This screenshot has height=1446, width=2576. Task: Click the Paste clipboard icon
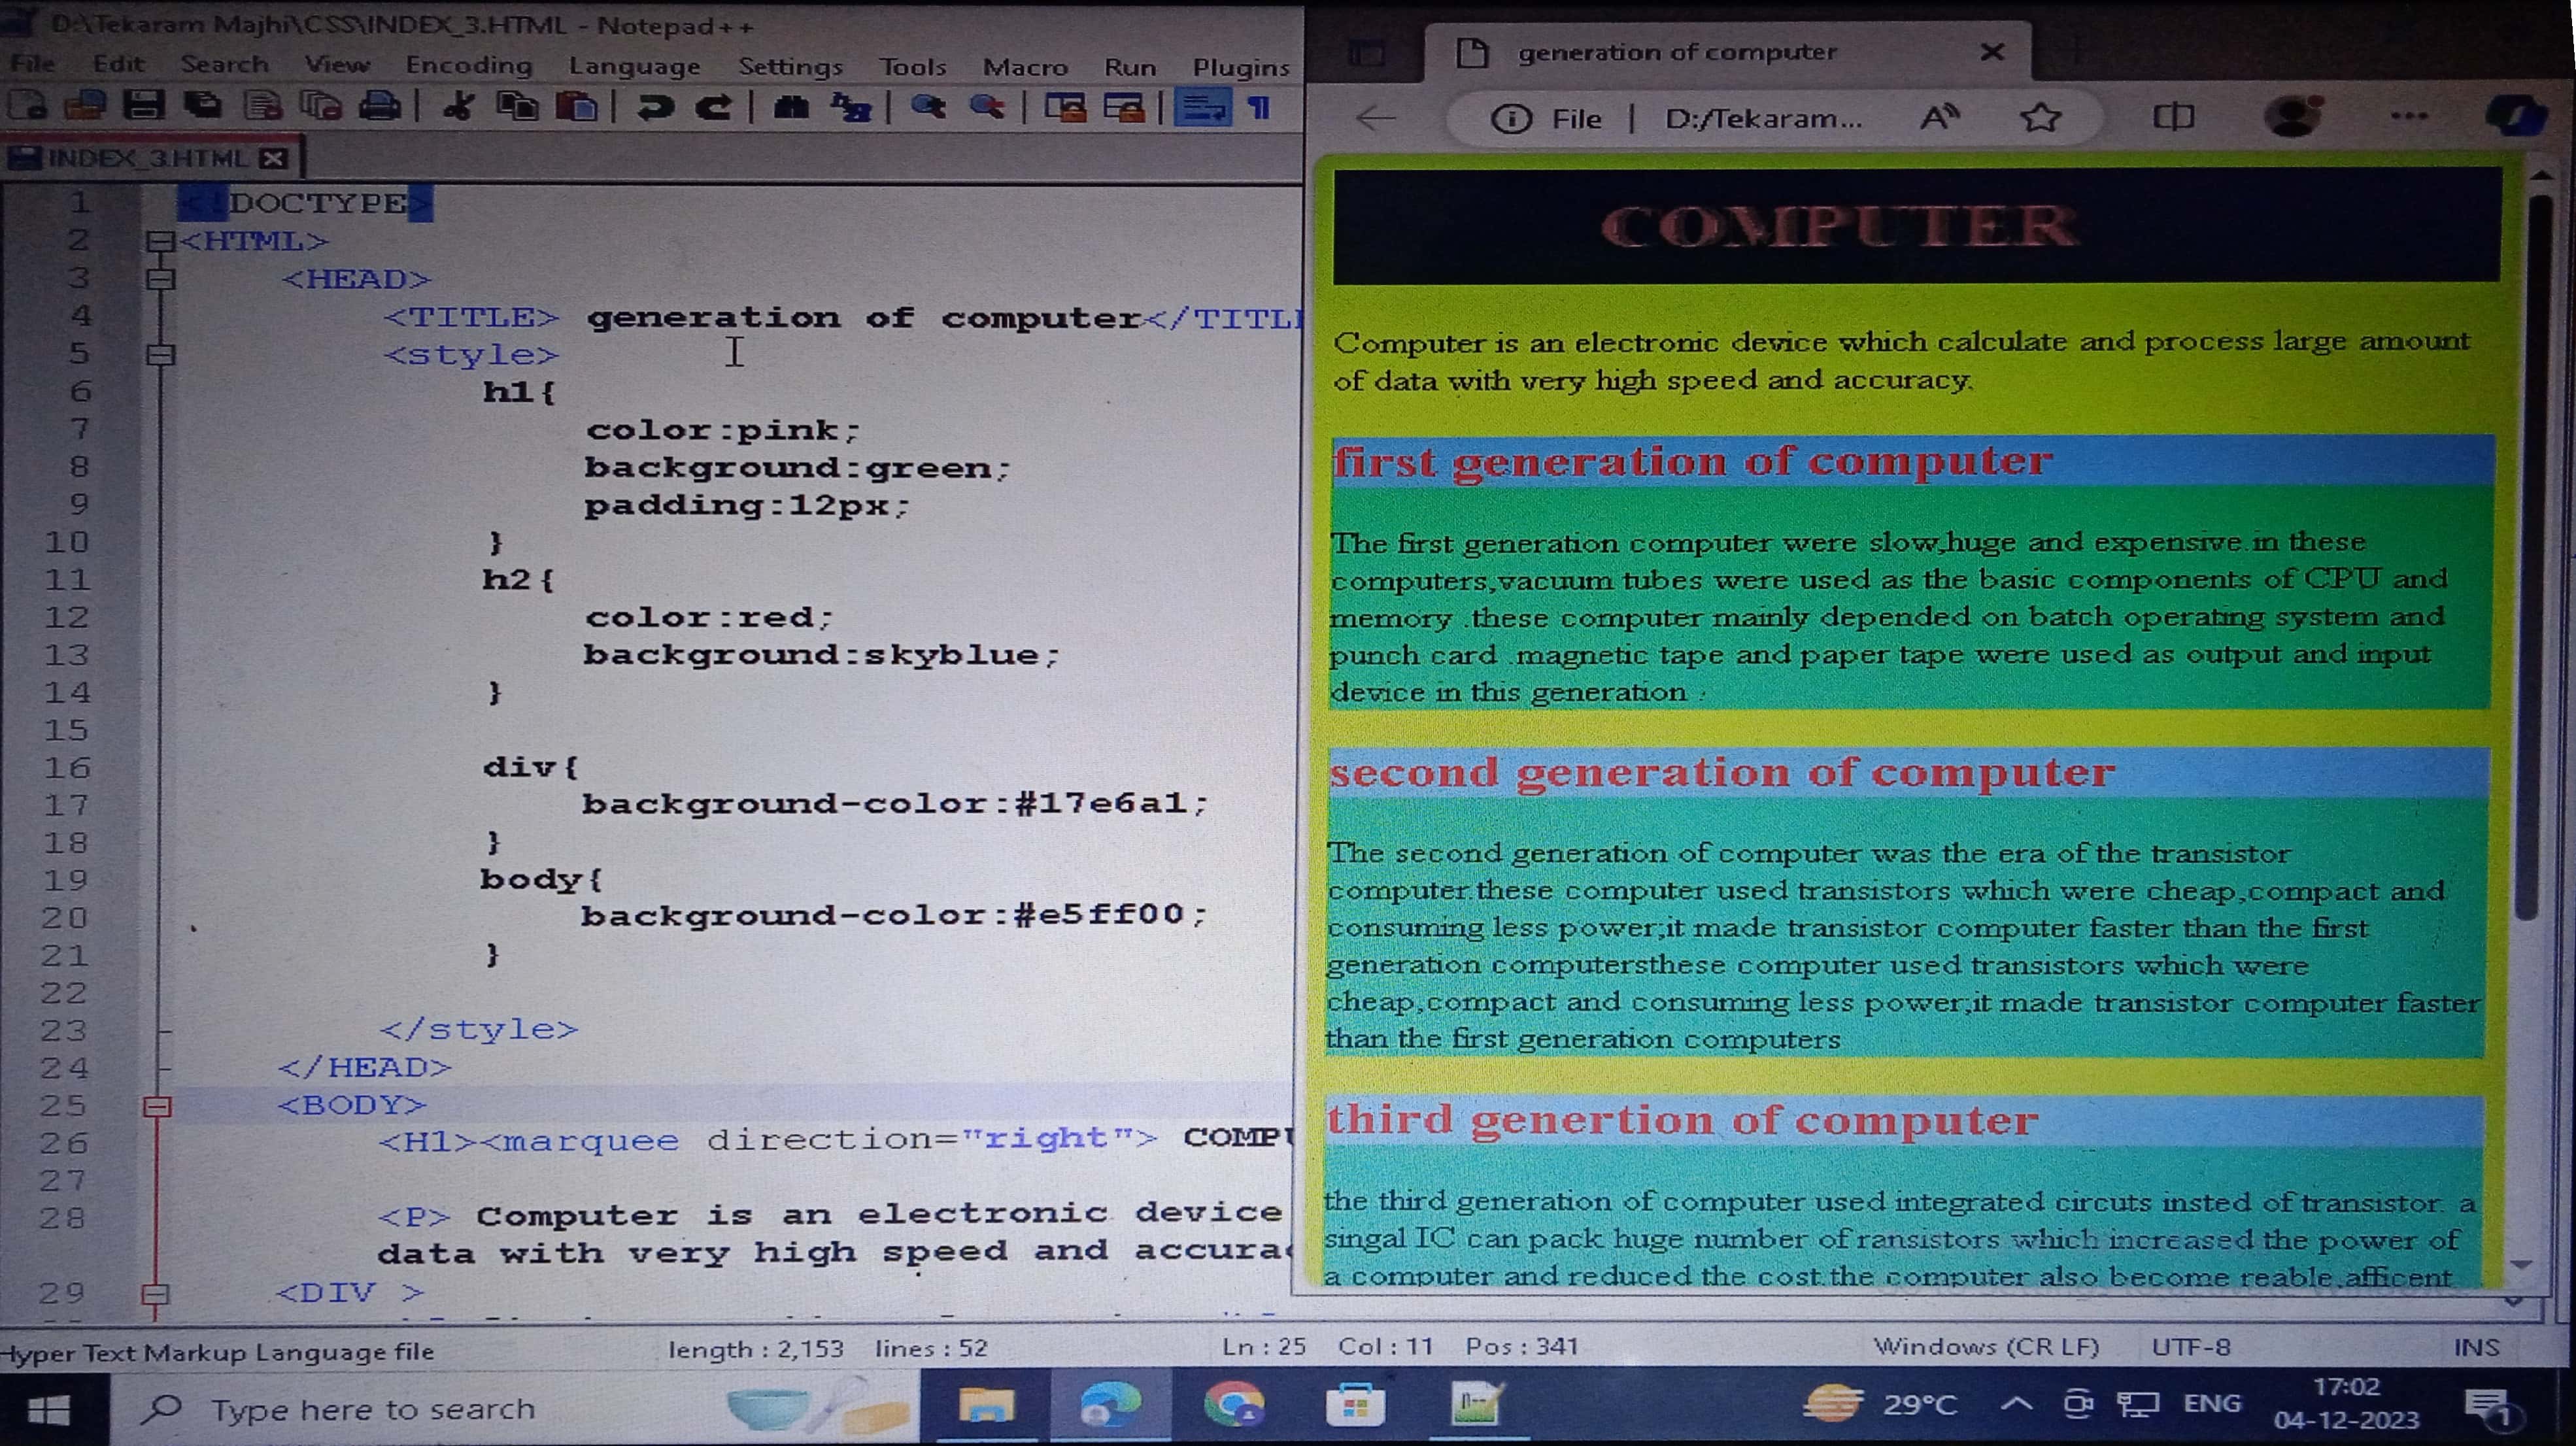[577, 106]
